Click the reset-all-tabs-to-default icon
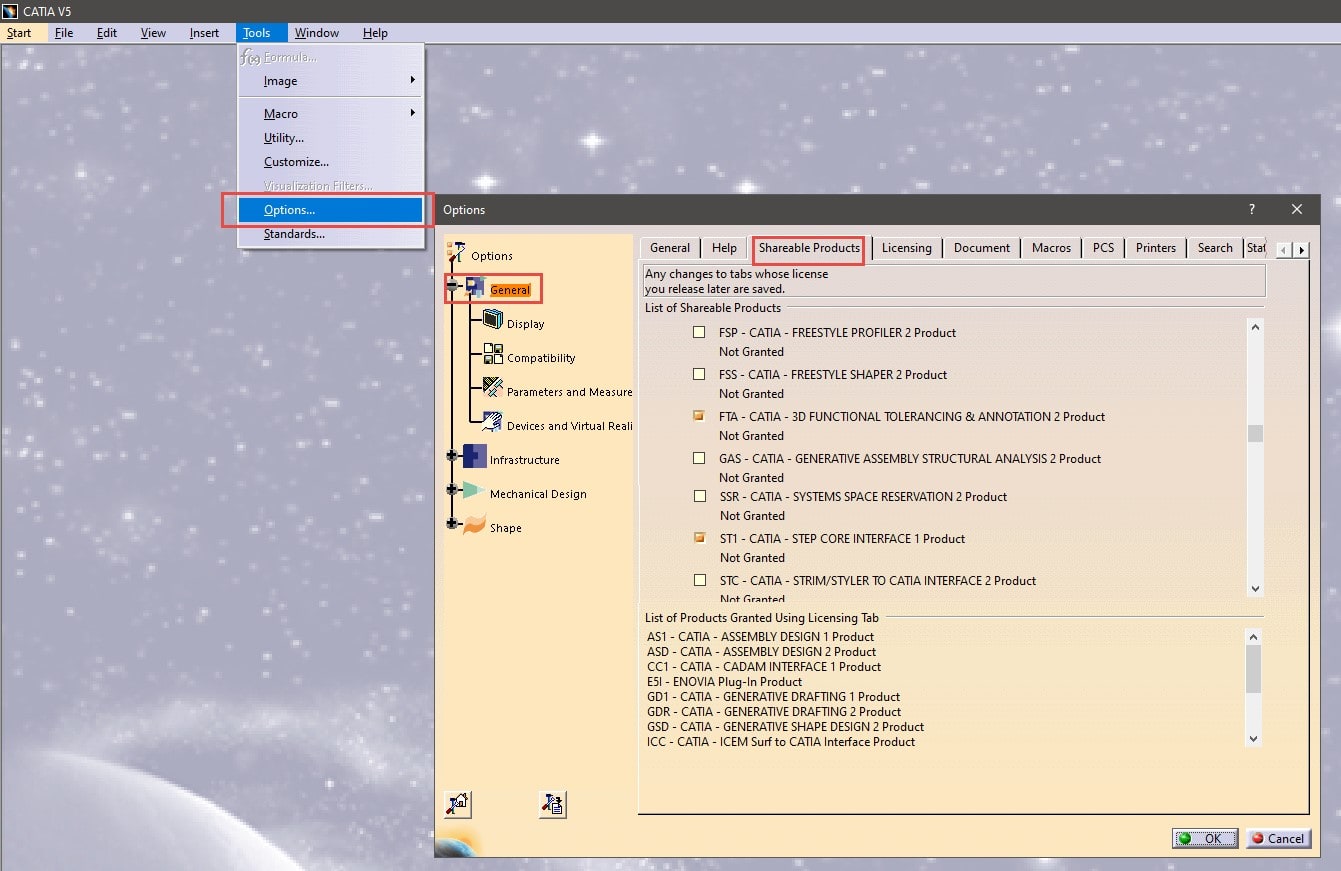 [458, 804]
